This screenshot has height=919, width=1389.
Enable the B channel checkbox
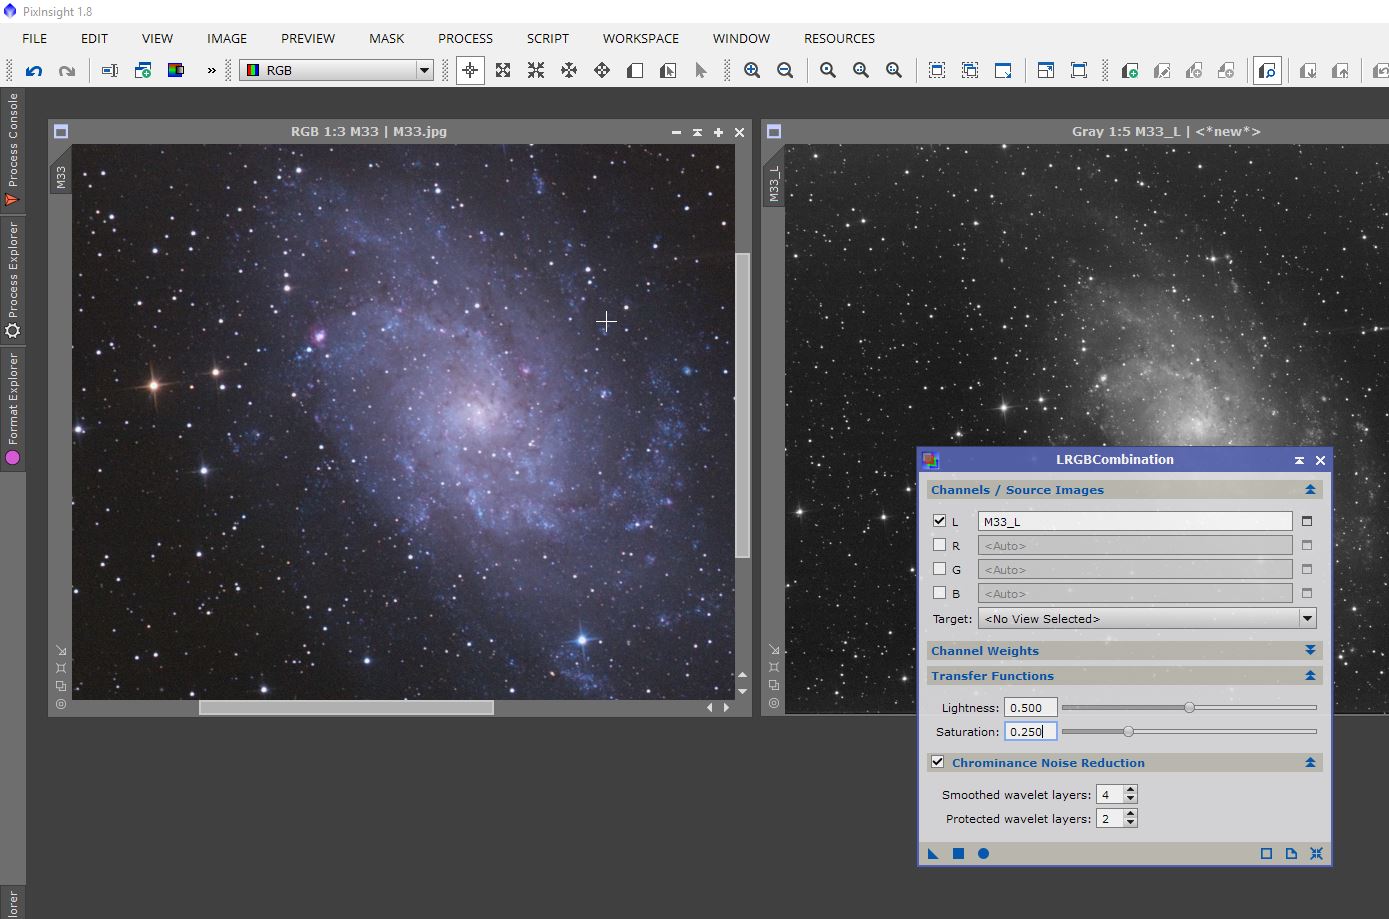(x=939, y=593)
